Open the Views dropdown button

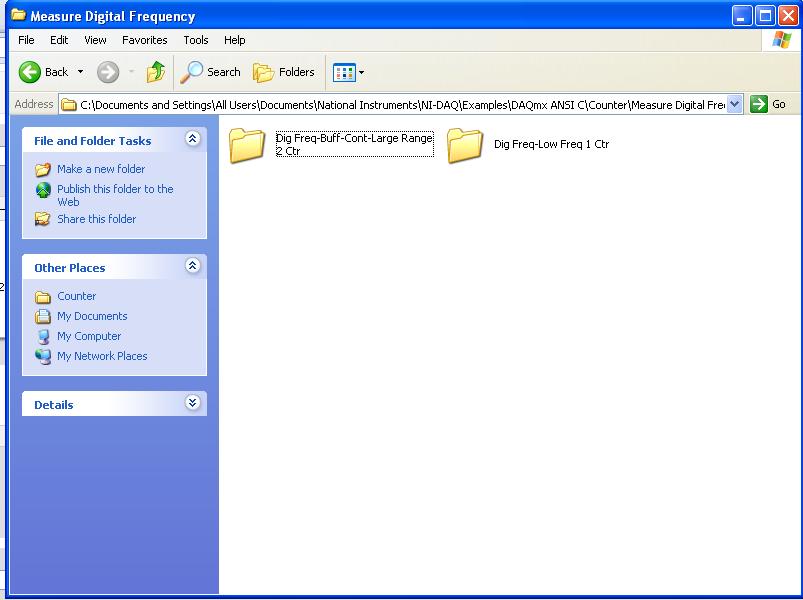coord(348,72)
